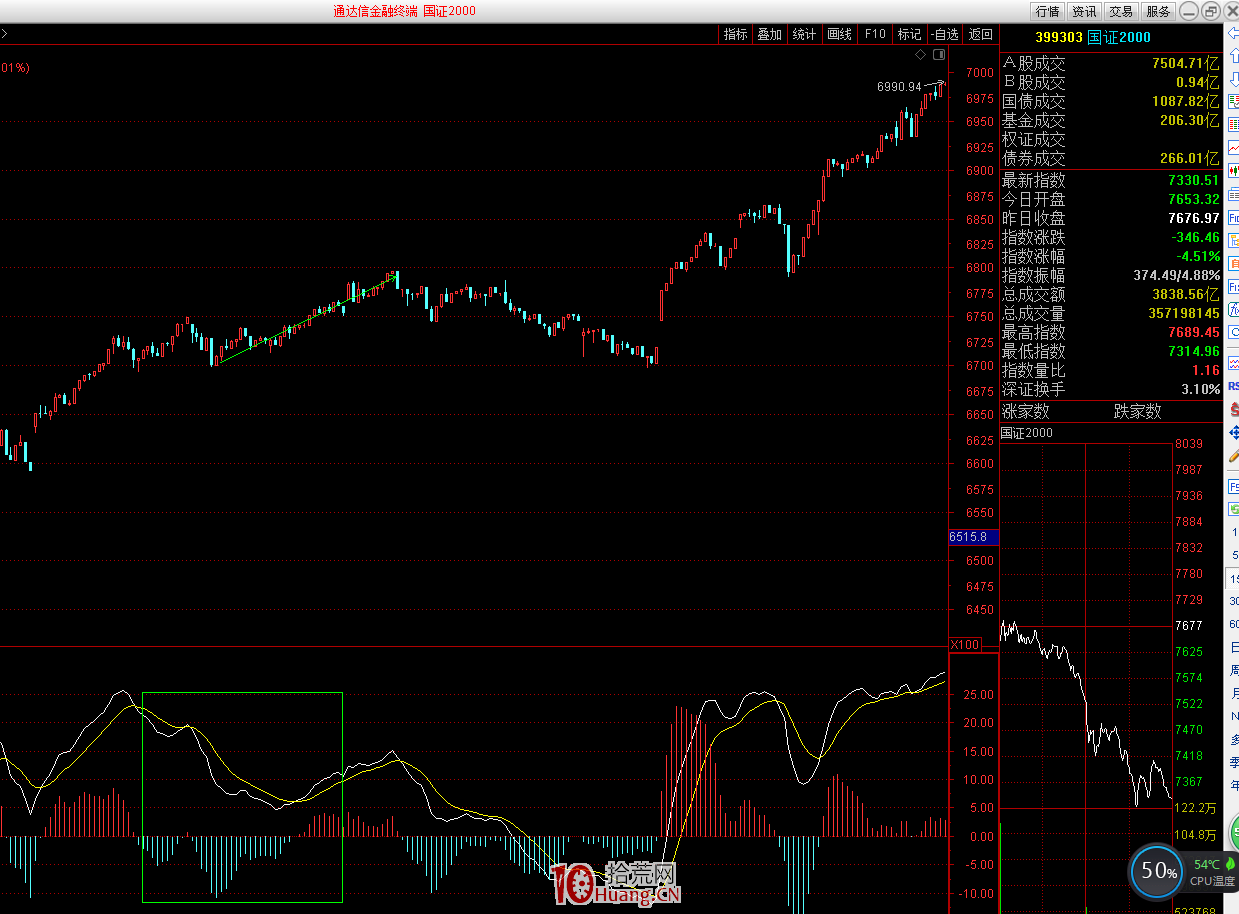Screen dimensions: 1239x914
Task: Click the 今日开盘 value 7653.32
Action: click(1194, 199)
